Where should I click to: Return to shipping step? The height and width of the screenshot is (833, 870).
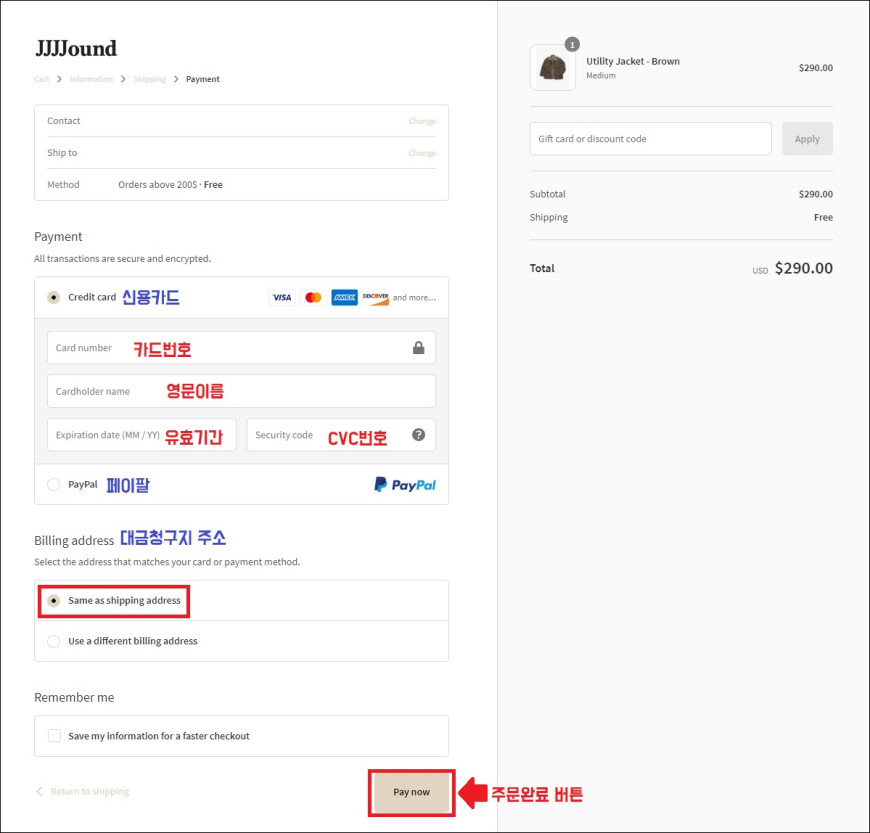pyautogui.click(x=90, y=791)
